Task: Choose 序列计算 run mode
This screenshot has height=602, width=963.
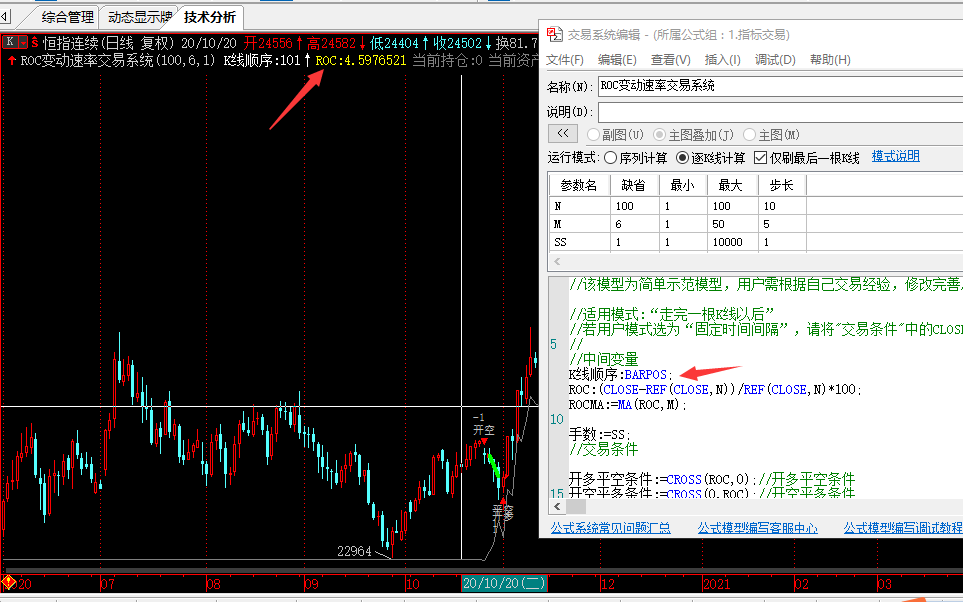Action: pos(610,158)
